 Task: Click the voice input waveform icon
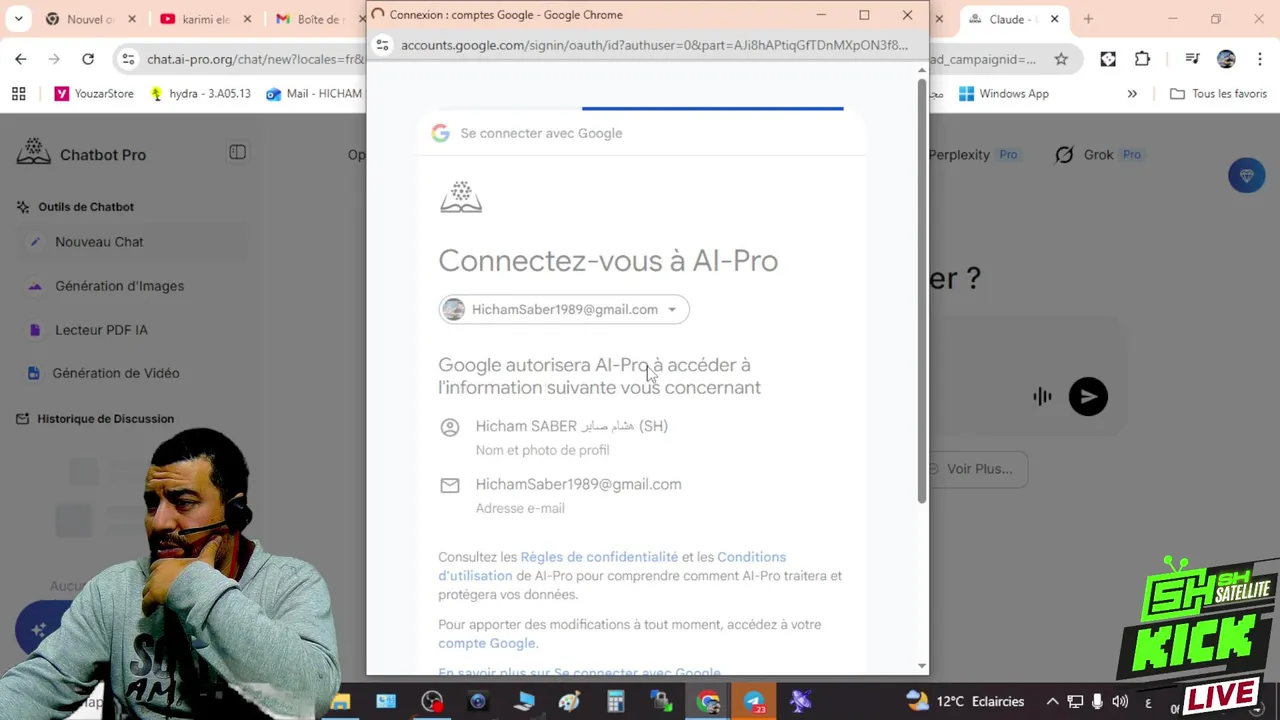pyautogui.click(x=1042, y=397)
